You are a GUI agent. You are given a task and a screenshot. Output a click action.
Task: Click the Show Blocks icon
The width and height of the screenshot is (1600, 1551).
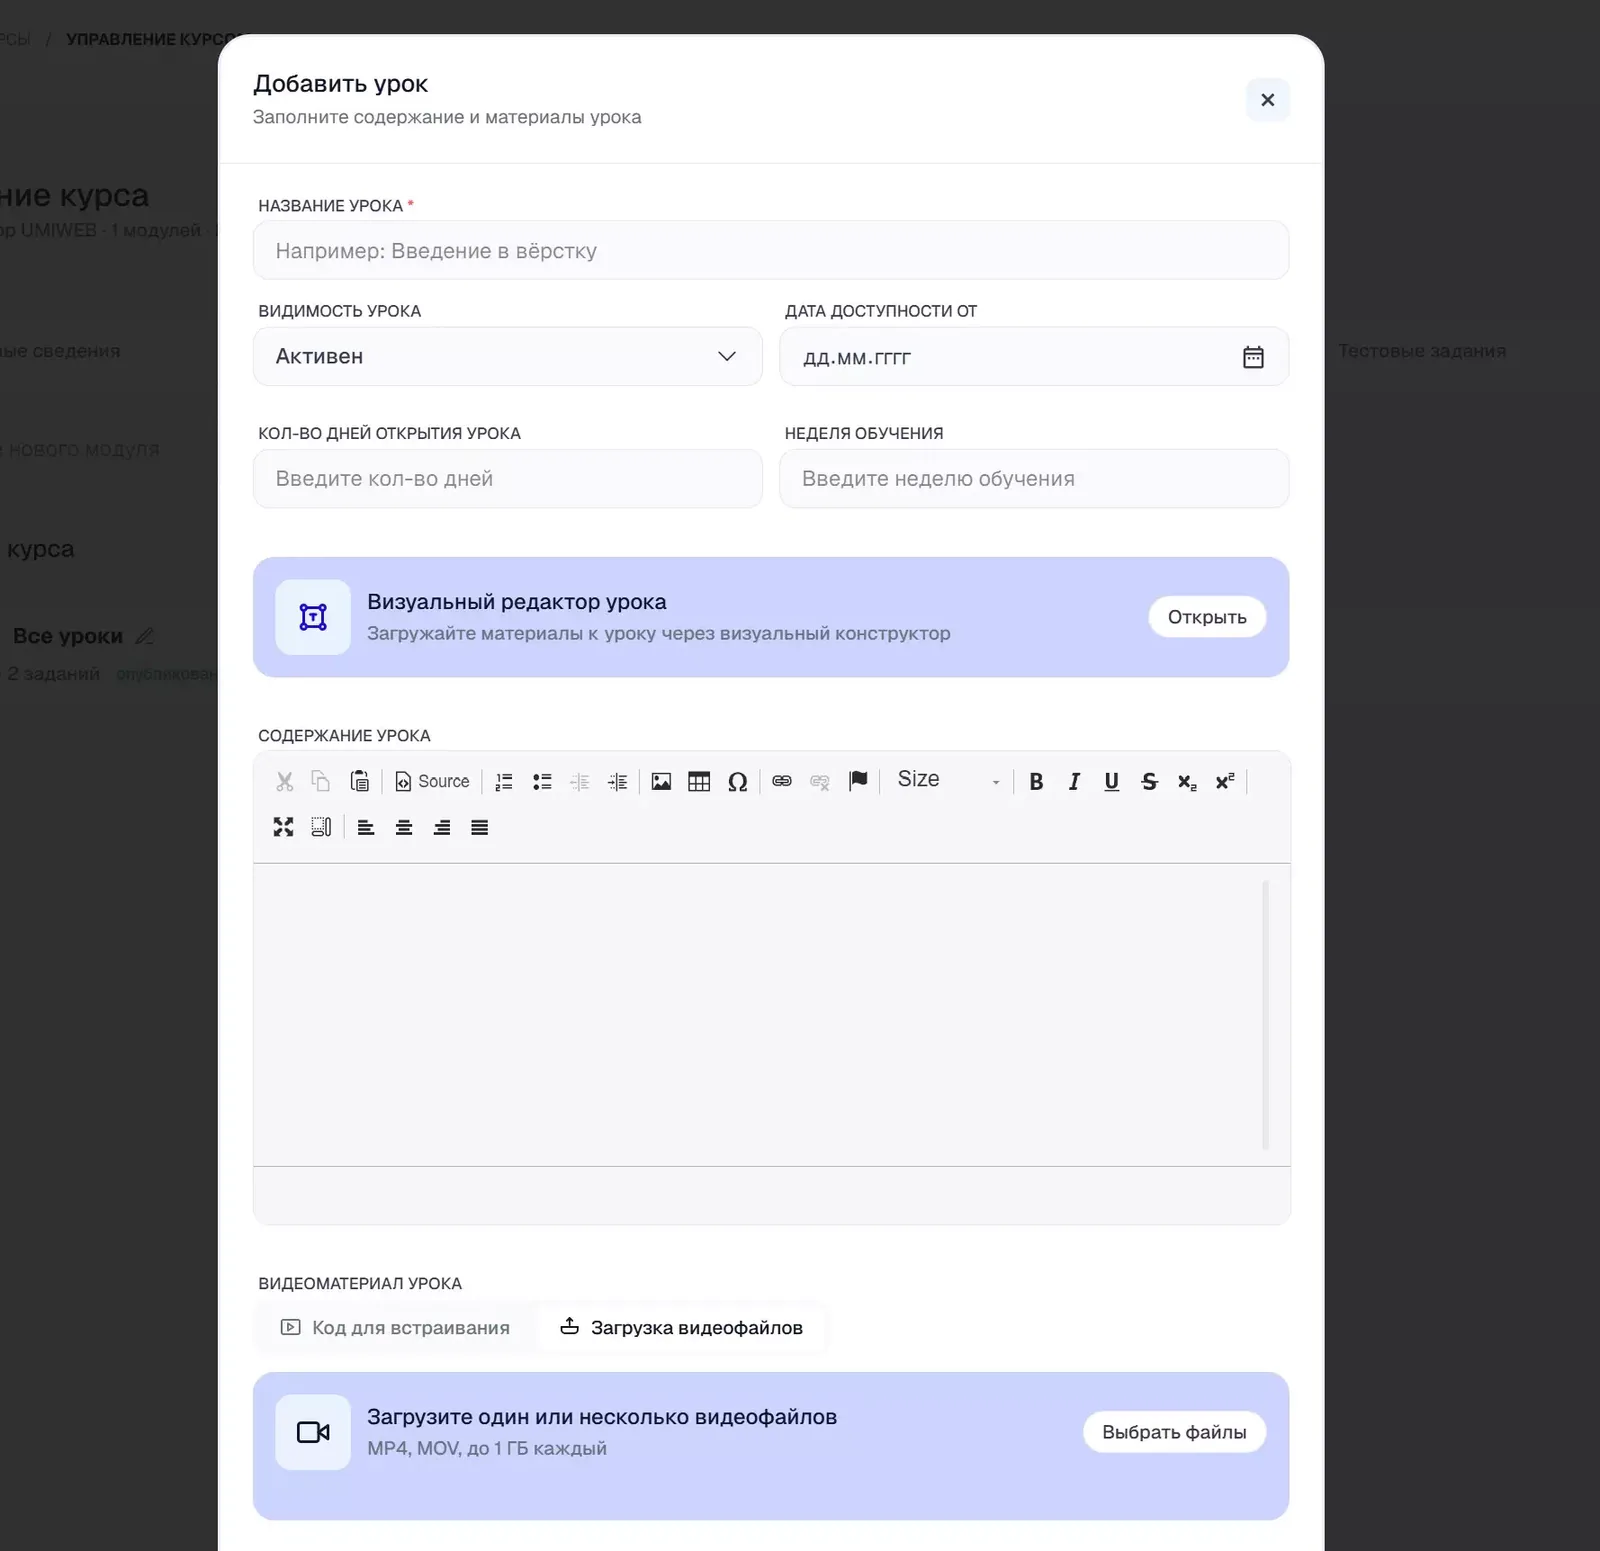(x=321, y=827)
